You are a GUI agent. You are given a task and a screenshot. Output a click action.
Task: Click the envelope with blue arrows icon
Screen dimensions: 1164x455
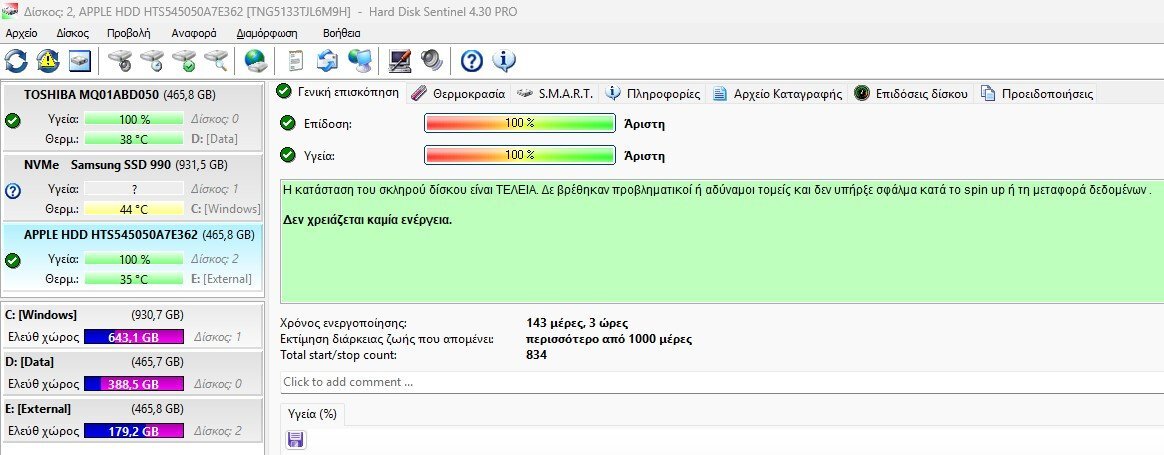click(327, 60)
